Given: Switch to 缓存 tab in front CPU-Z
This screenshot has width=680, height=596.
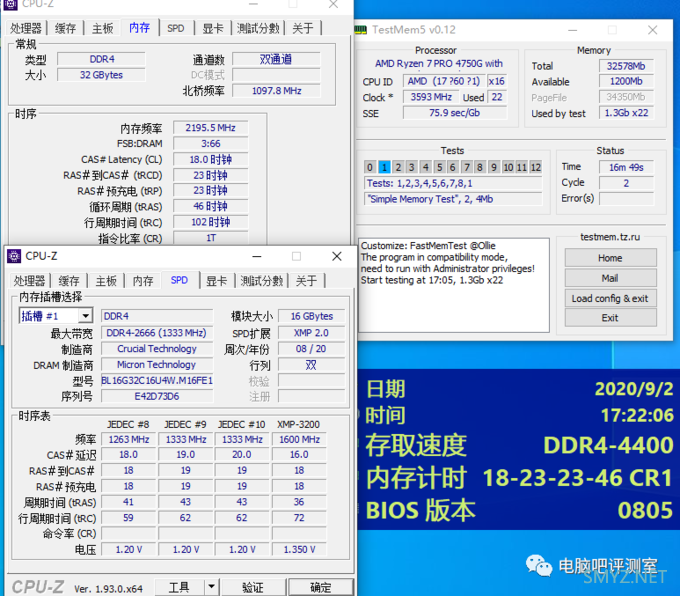Looking at the screenshot, I should pyautogui.click(x=69, y=281).
